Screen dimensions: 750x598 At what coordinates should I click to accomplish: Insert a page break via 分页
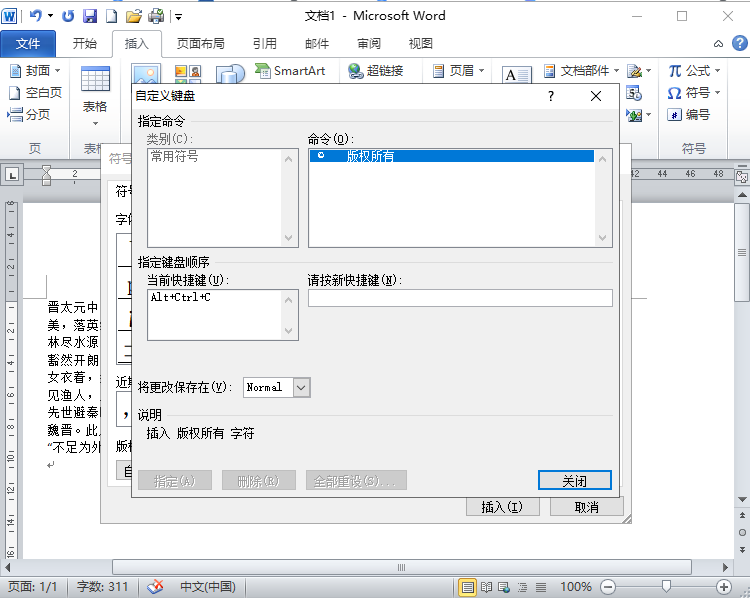click(x=29, y=114)
